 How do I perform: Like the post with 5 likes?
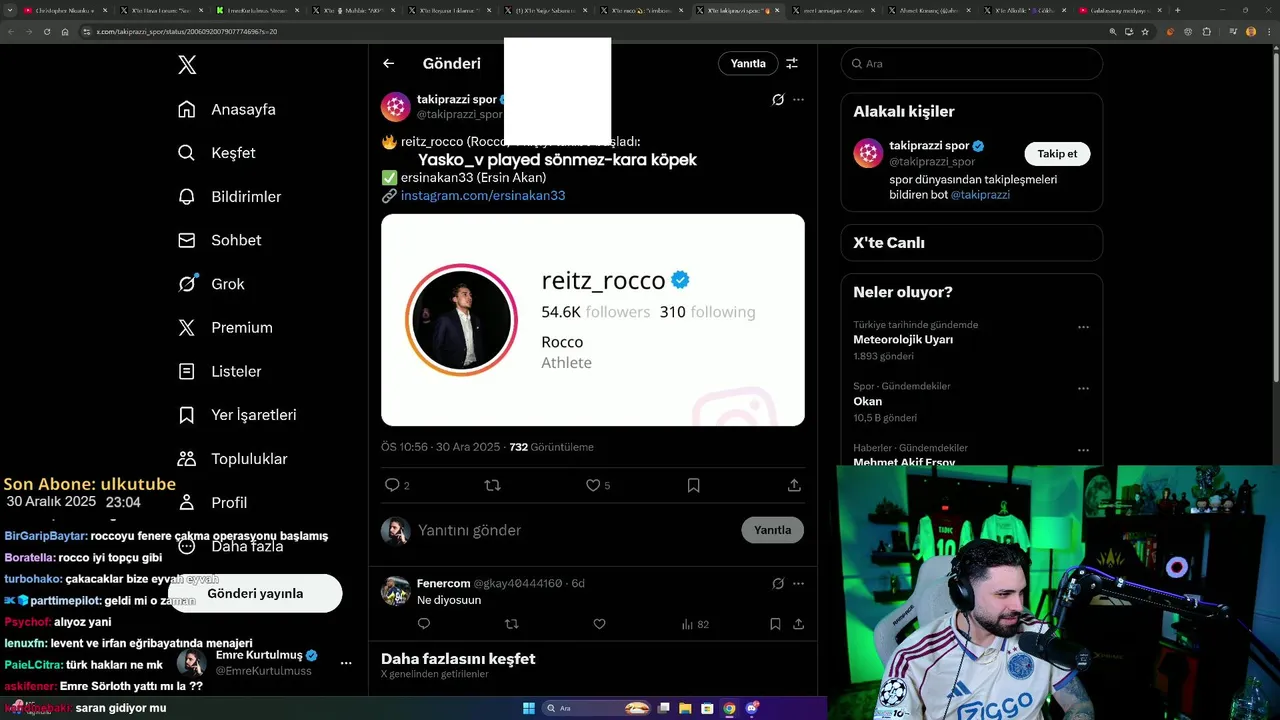pos(598,485)
